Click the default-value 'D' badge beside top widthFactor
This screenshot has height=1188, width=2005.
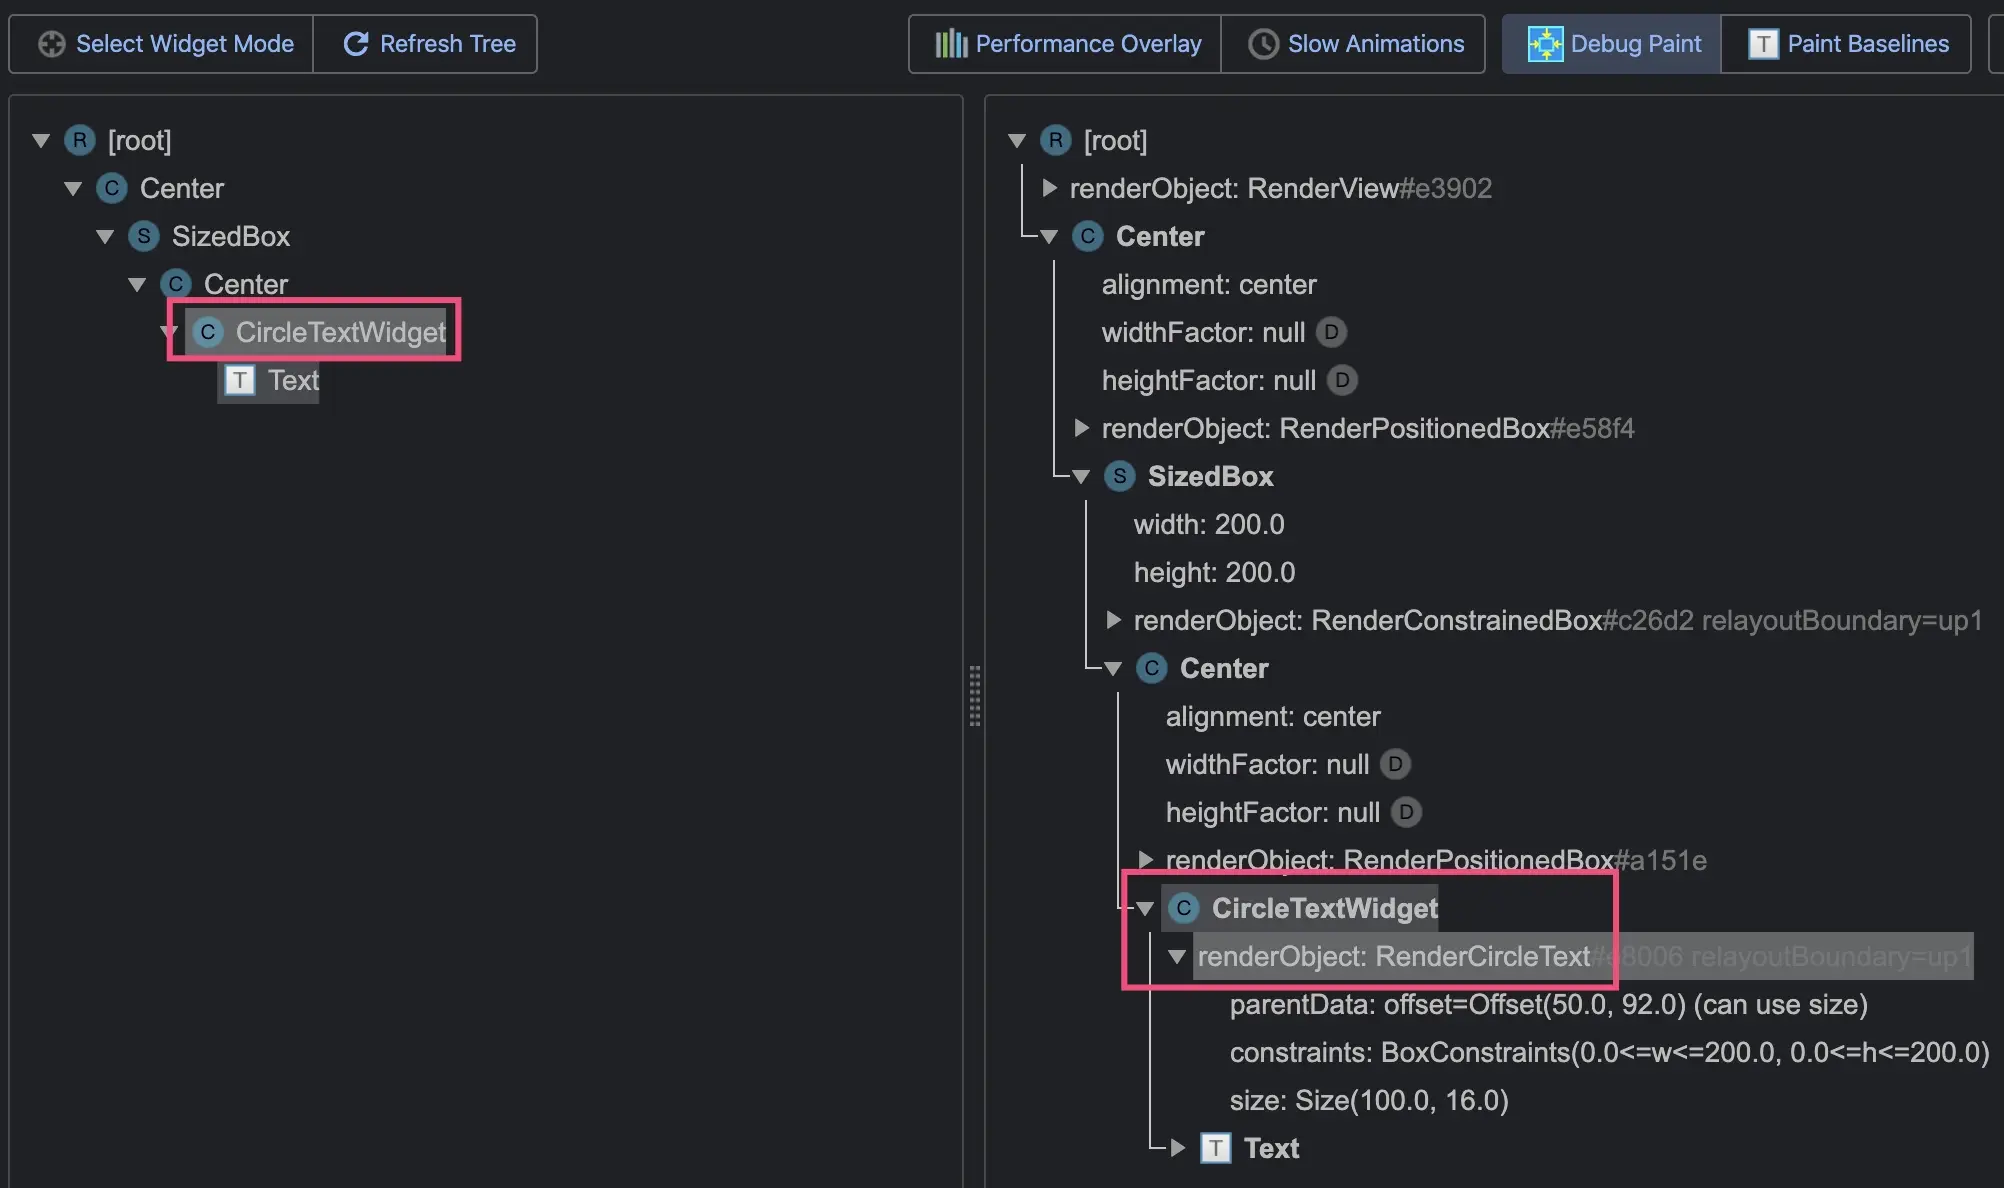[x=1331, y=332]
